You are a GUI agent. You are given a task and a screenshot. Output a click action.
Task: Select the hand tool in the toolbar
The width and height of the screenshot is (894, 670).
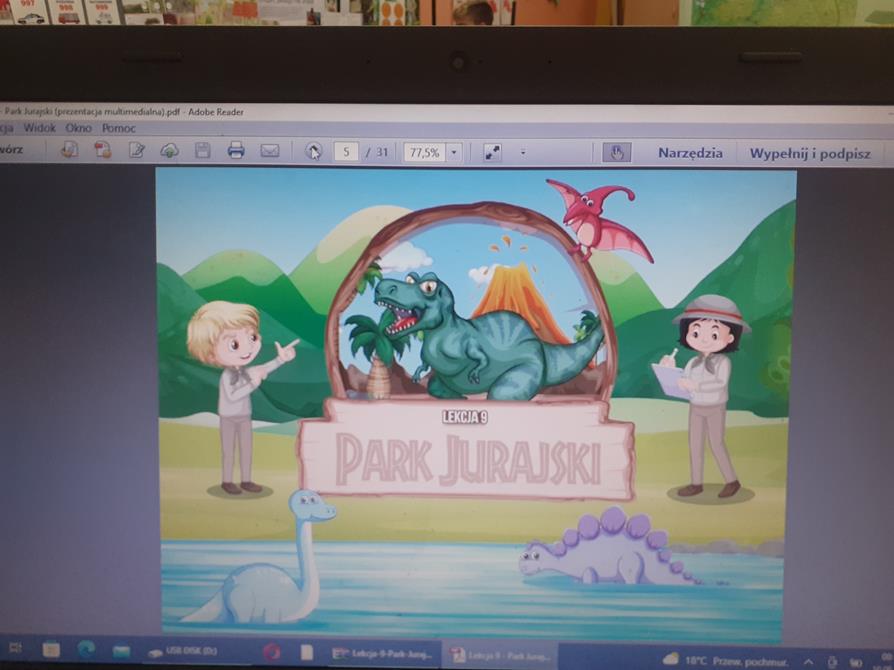tap(616, 153)
